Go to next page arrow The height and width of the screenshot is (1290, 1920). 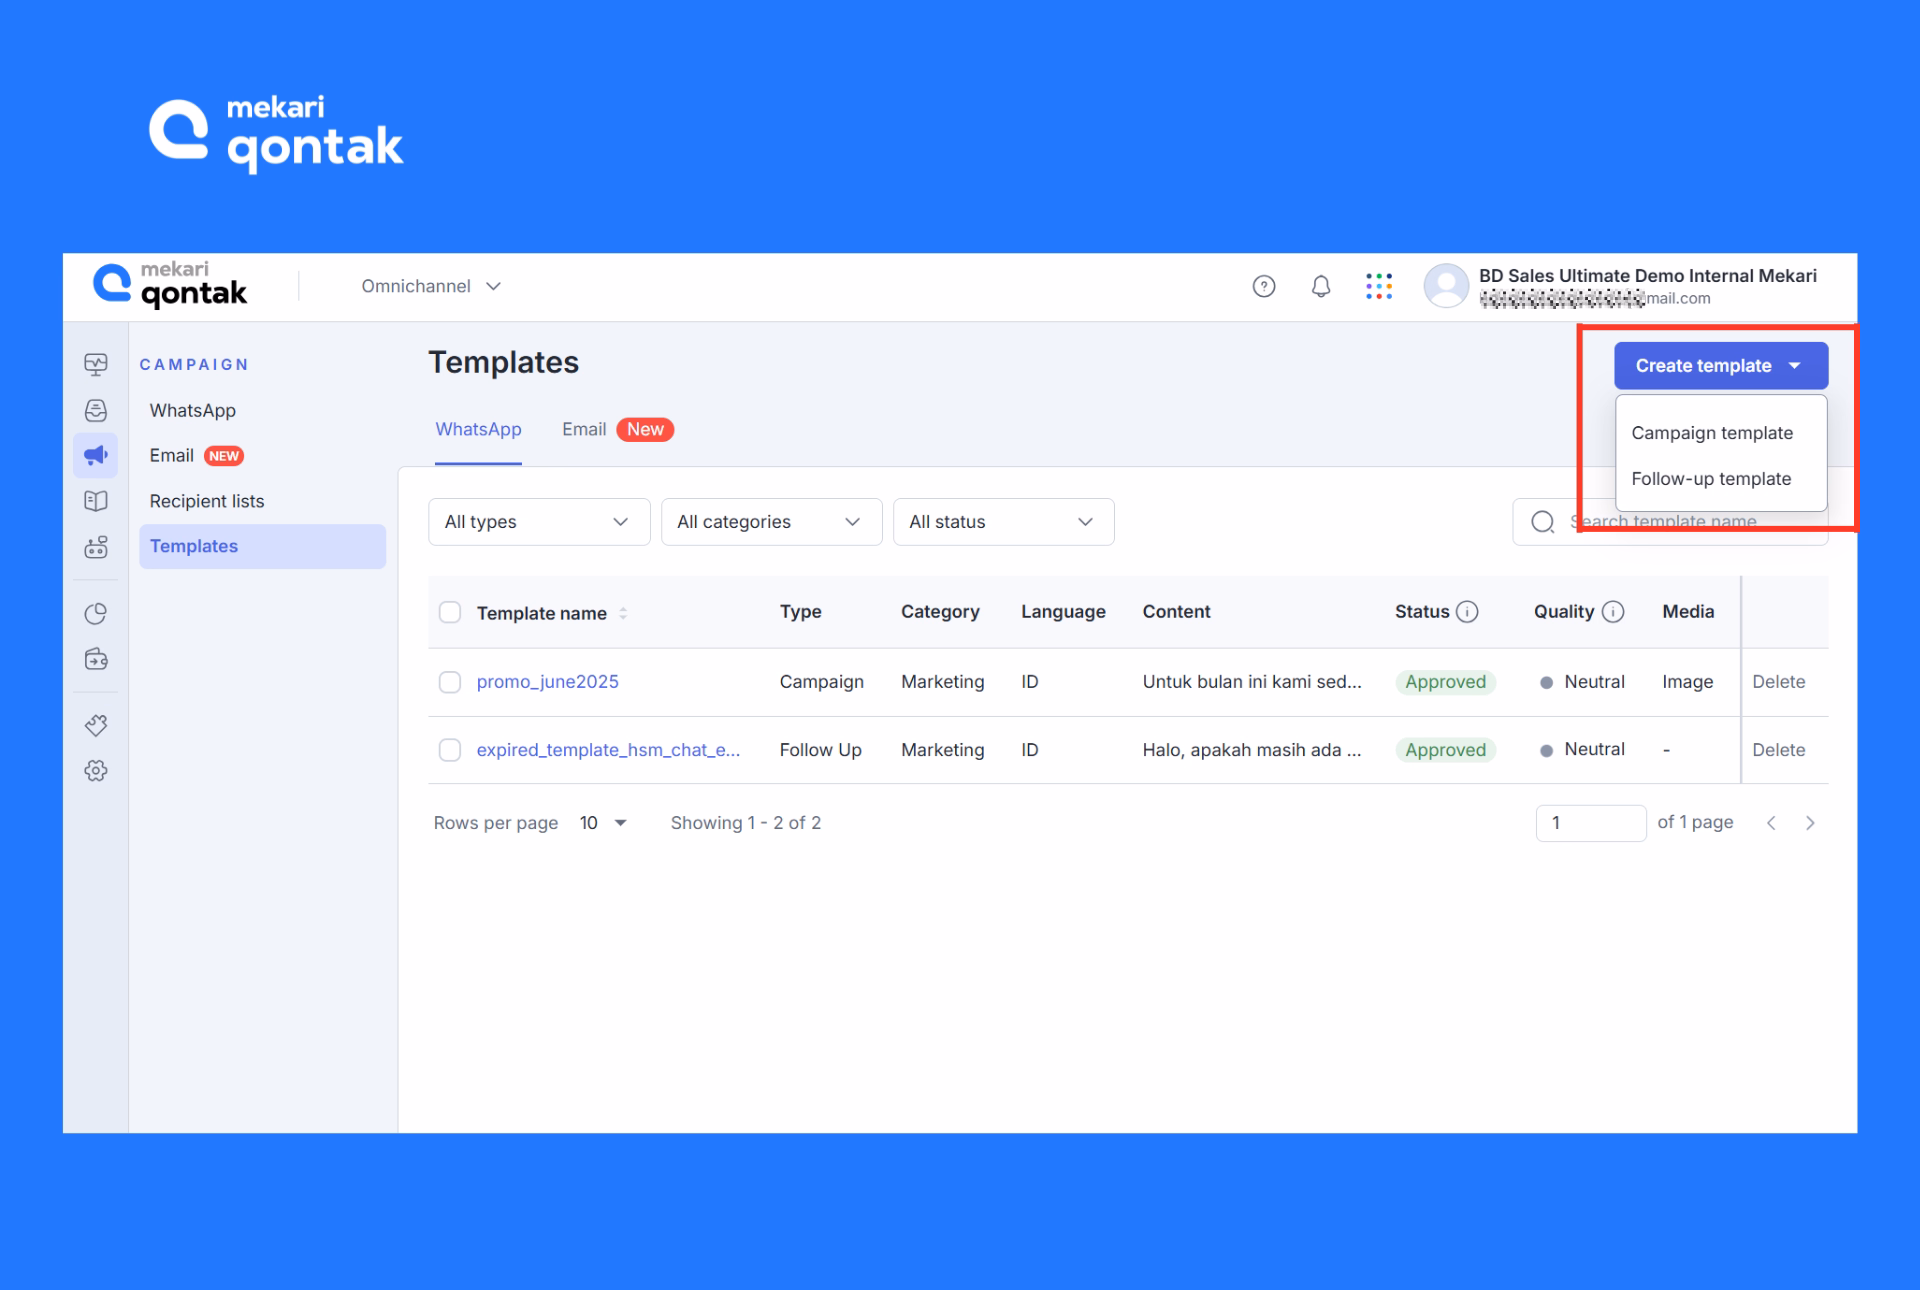tap(1810, 823)
